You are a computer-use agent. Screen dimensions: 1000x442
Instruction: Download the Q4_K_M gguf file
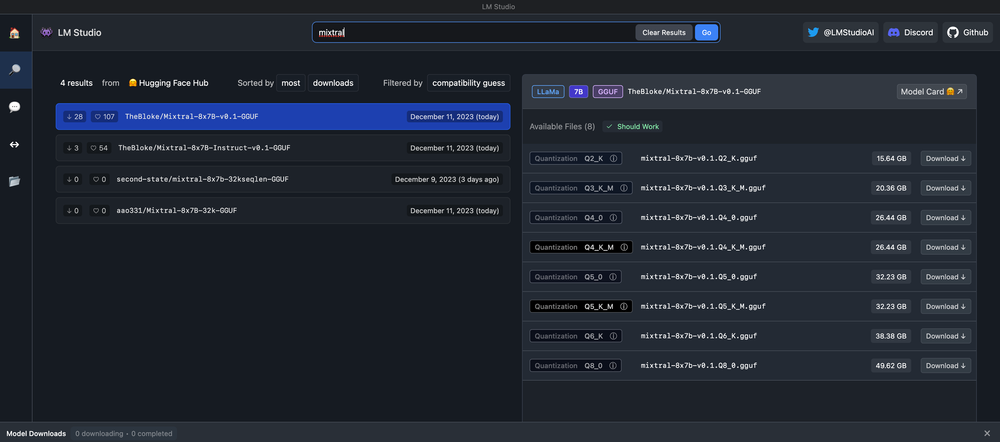[x=945, y=247]
